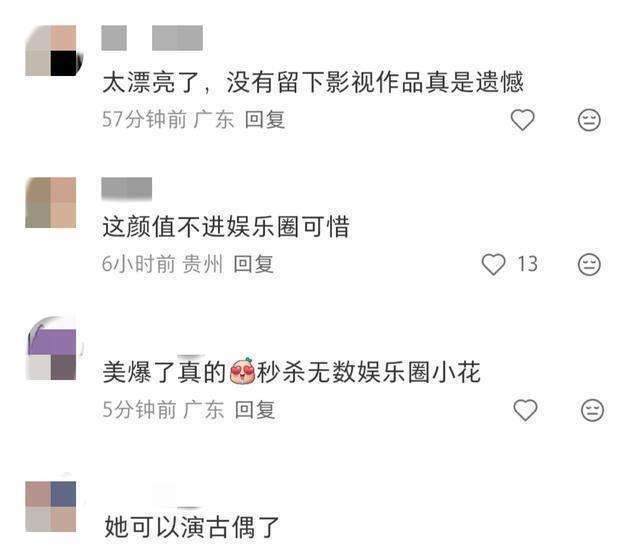Open blurred username above '太漂亮了' comment
Image resolution: width=640 pixels, height=548 pixels.
pos(152,38)
